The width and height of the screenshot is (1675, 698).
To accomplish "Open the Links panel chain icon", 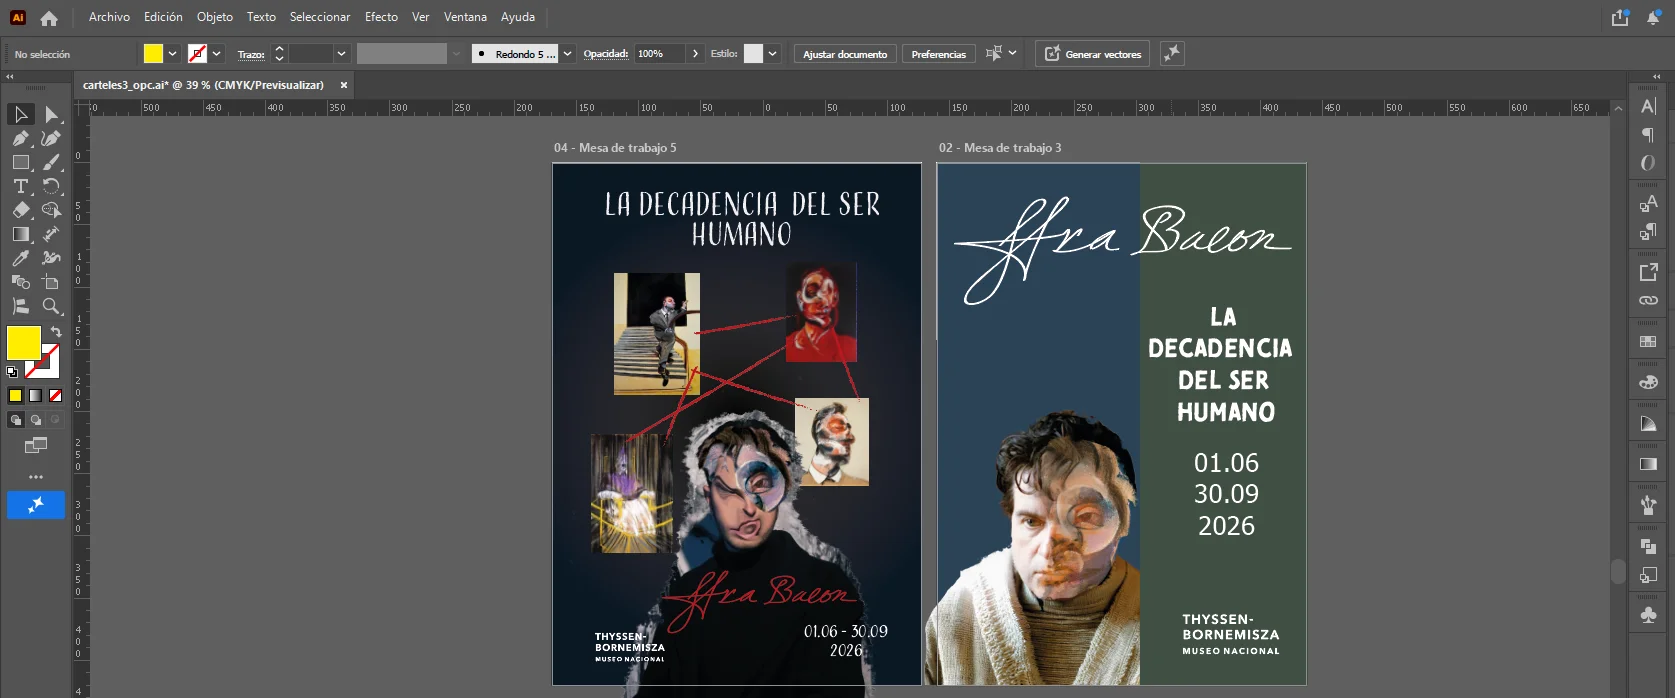I will (1648, 300).
